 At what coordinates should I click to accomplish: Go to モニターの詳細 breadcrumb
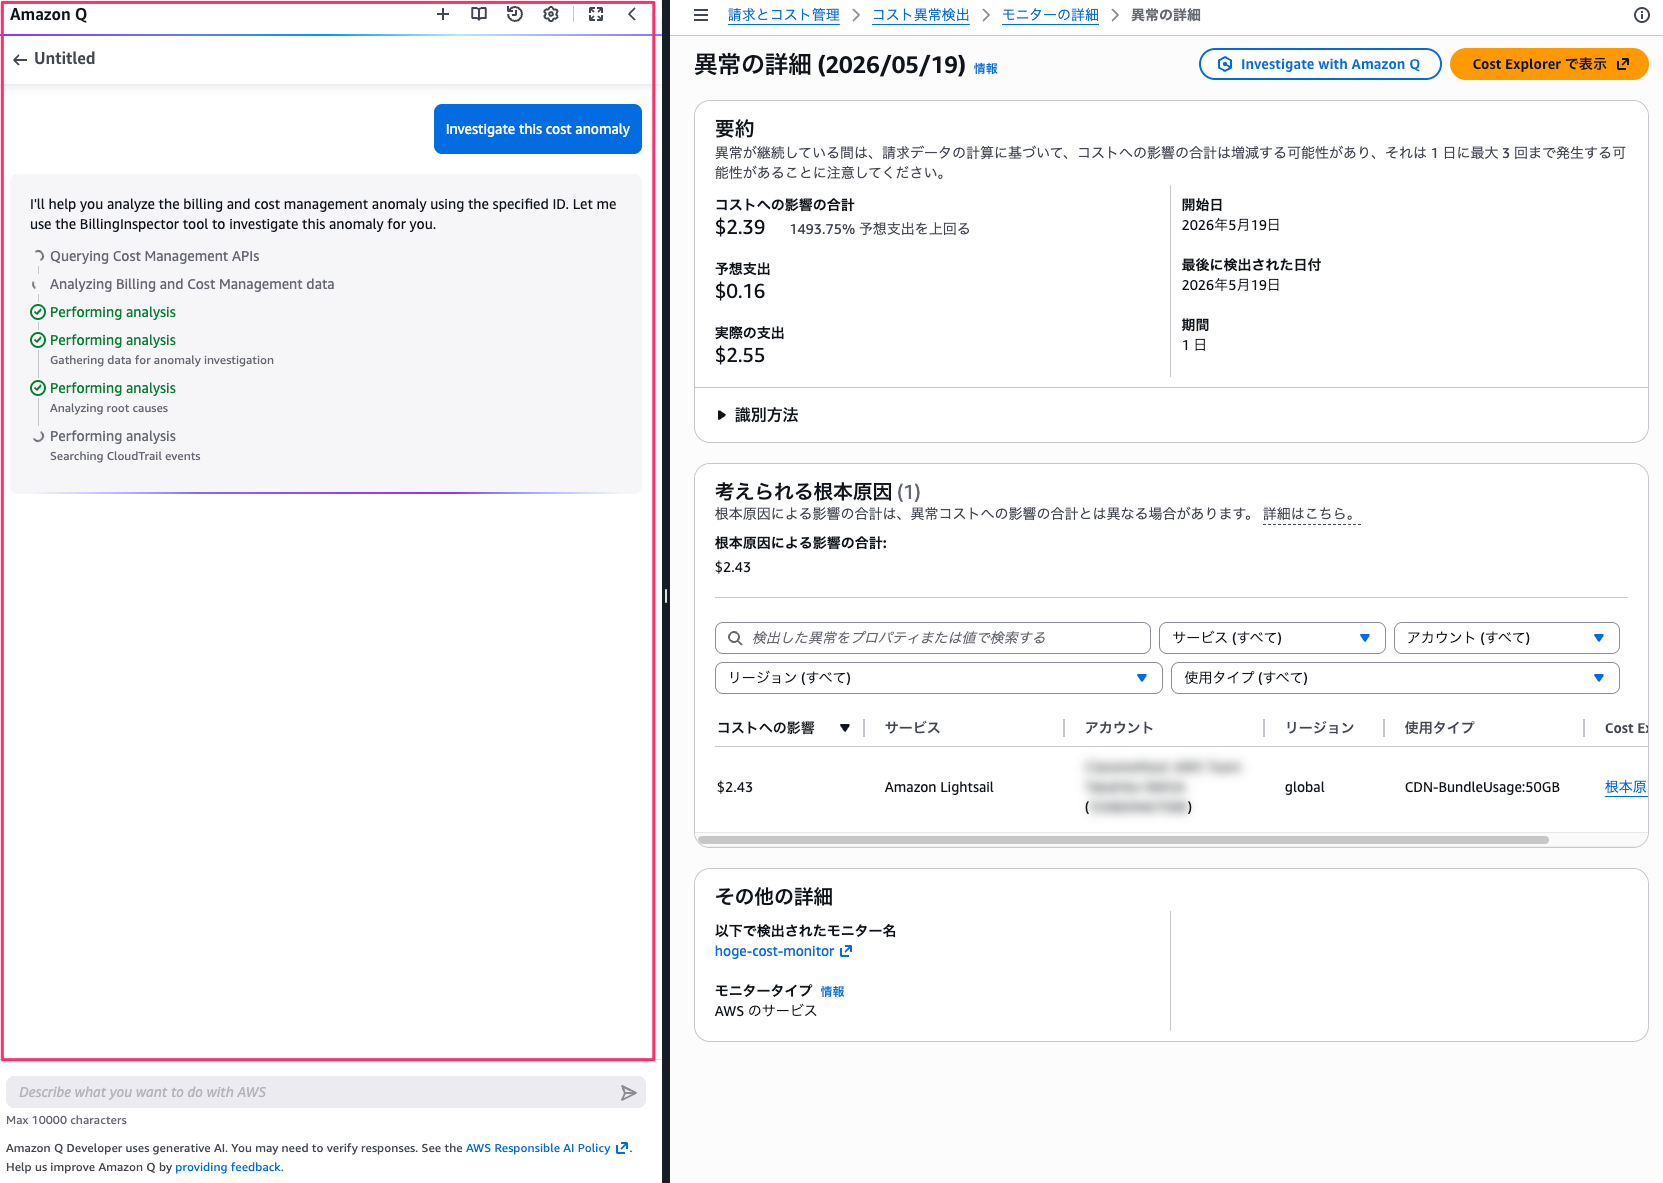(x=1050, y=15)
